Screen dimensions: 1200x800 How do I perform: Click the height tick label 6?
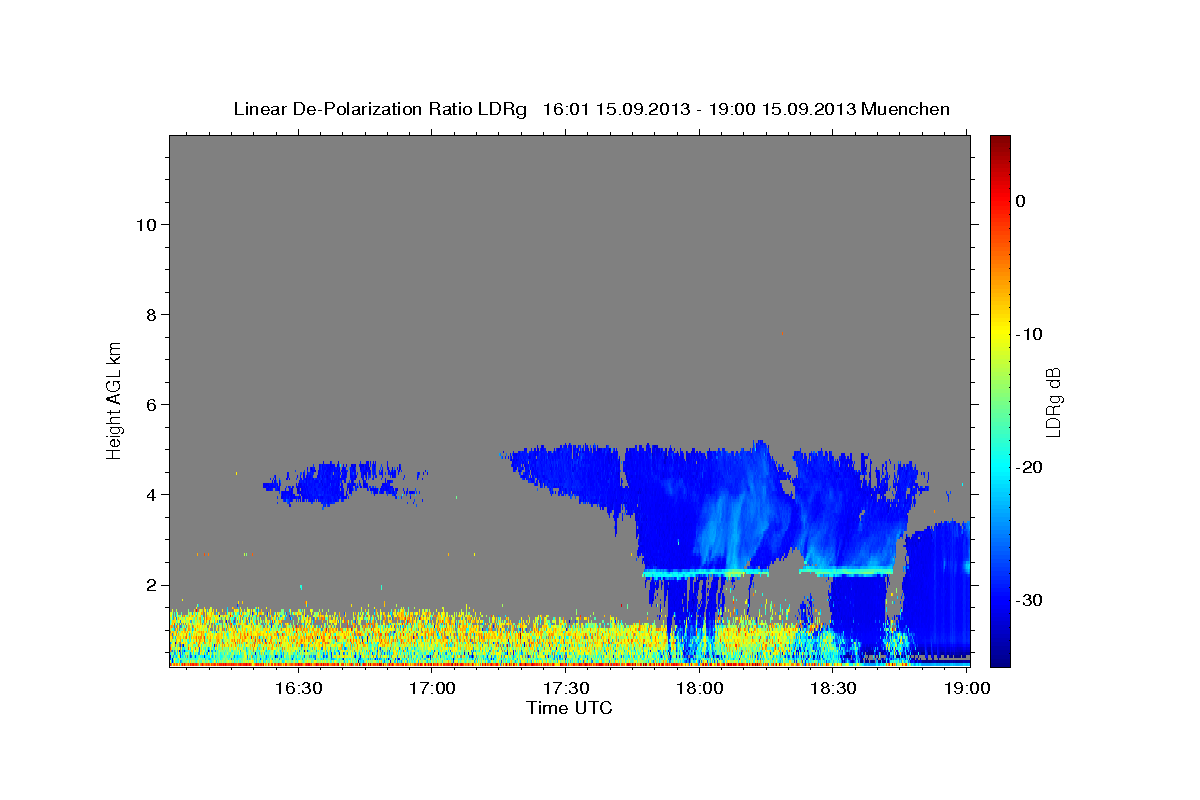[150, 404]
